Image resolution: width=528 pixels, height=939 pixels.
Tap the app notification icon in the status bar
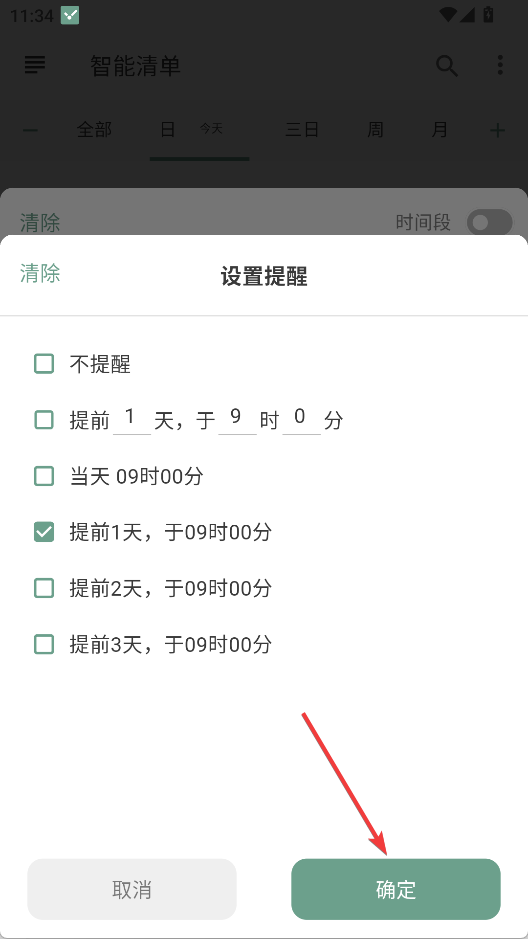(70, 15)
